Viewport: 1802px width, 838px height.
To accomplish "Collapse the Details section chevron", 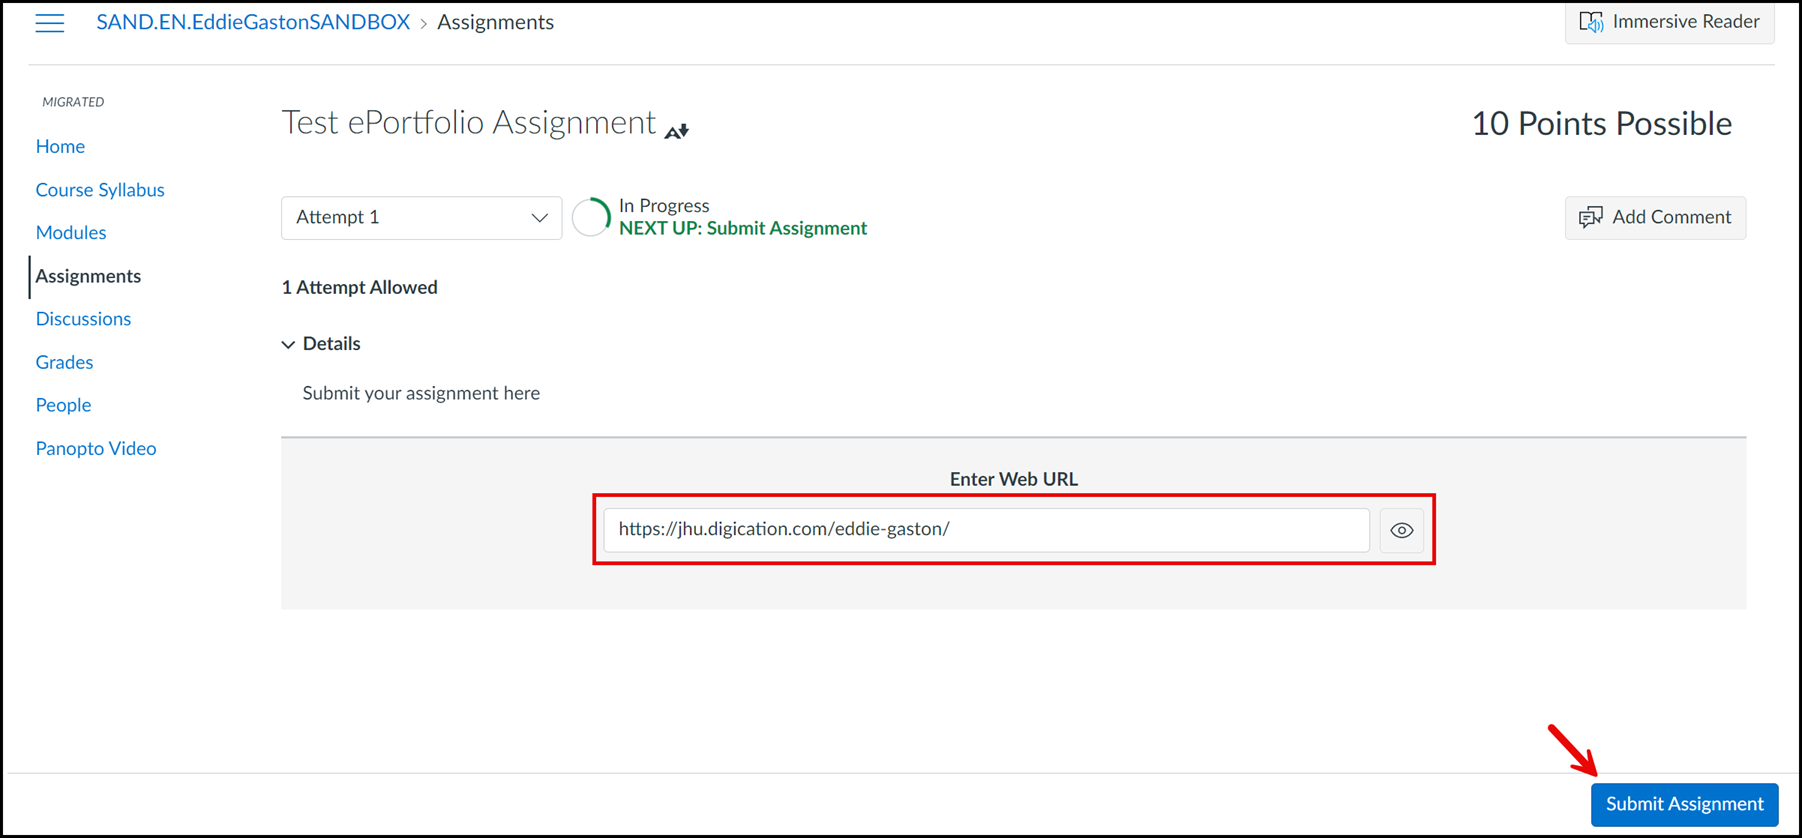I will click(288, 344).
